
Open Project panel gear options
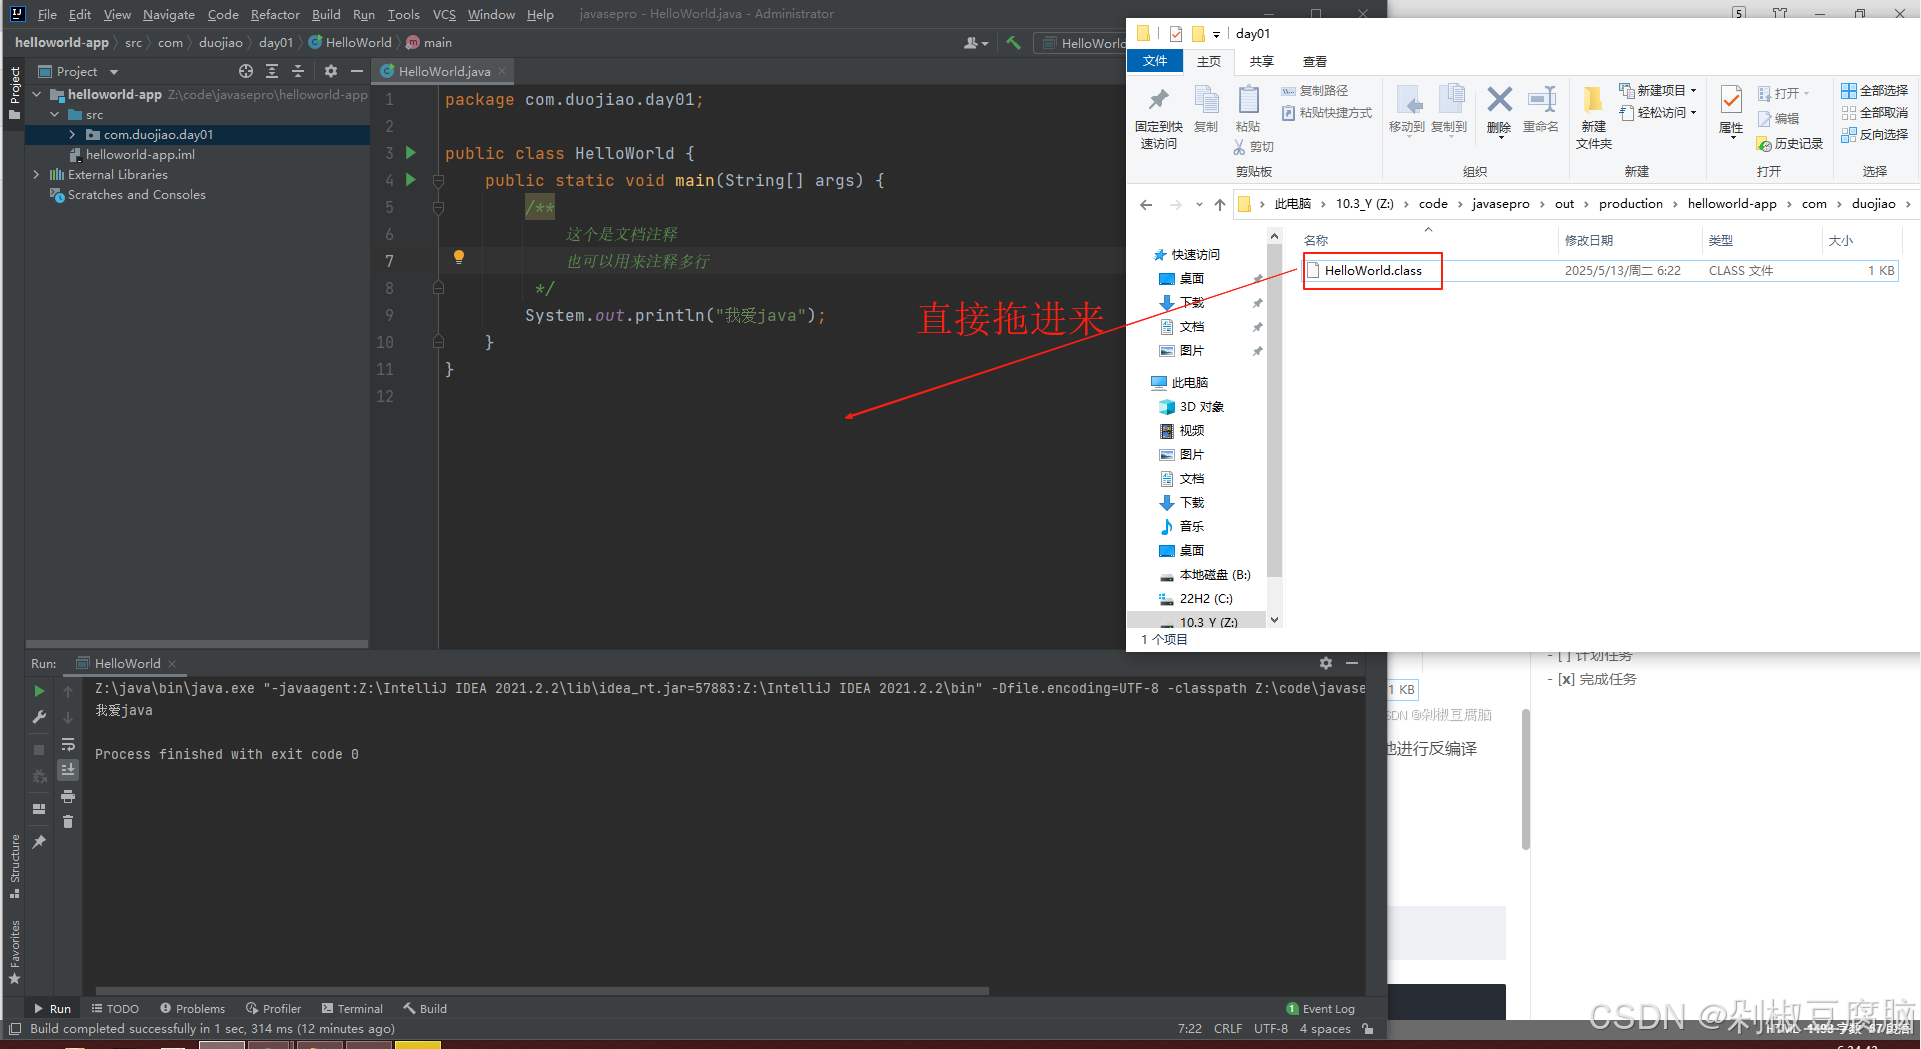point(331,71)
